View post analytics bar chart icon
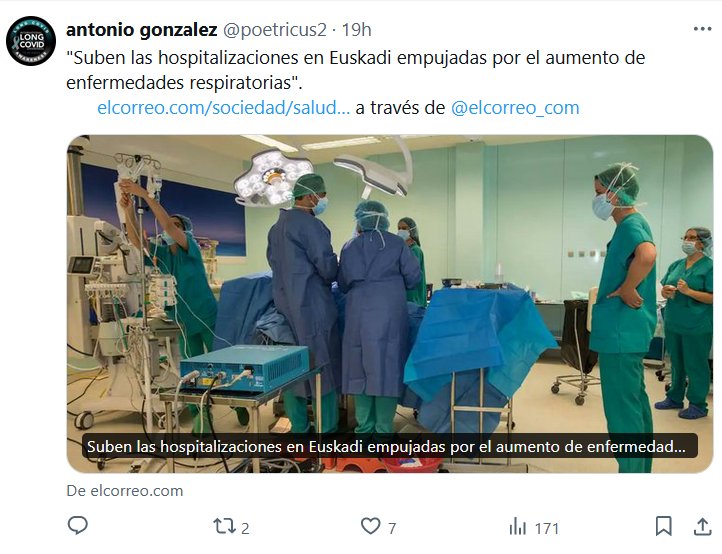The width and height of the screenshot is (722, 554). pos(518,526)
